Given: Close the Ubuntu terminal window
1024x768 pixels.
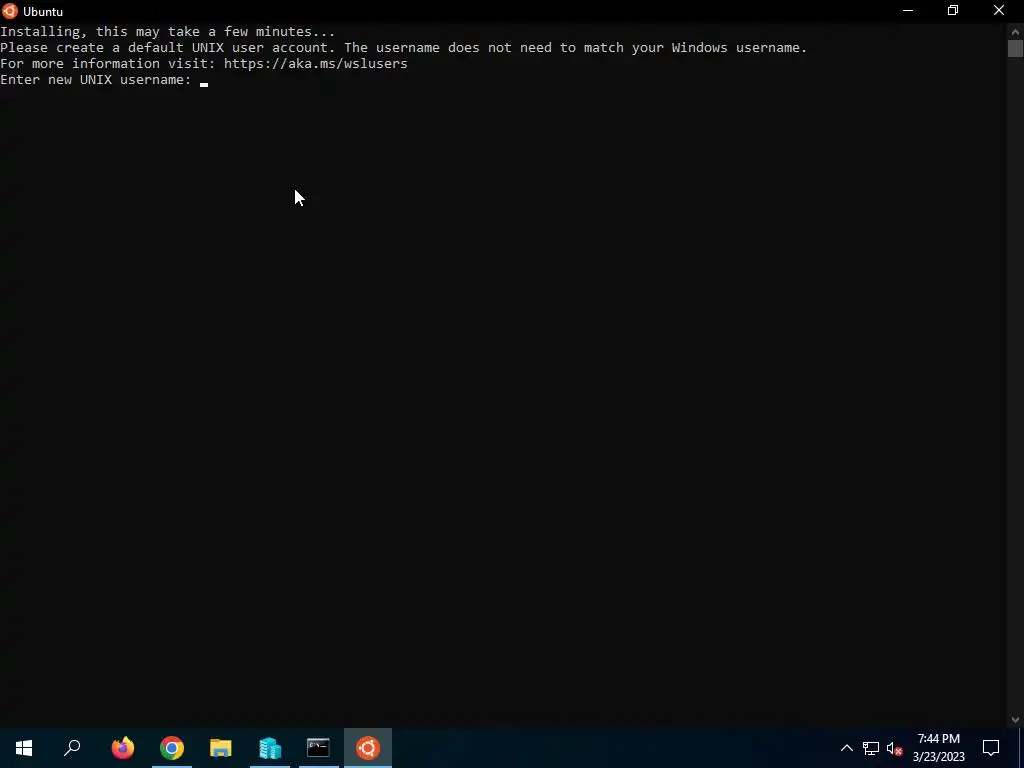Looking at the screenshot, I should point(999,10).
